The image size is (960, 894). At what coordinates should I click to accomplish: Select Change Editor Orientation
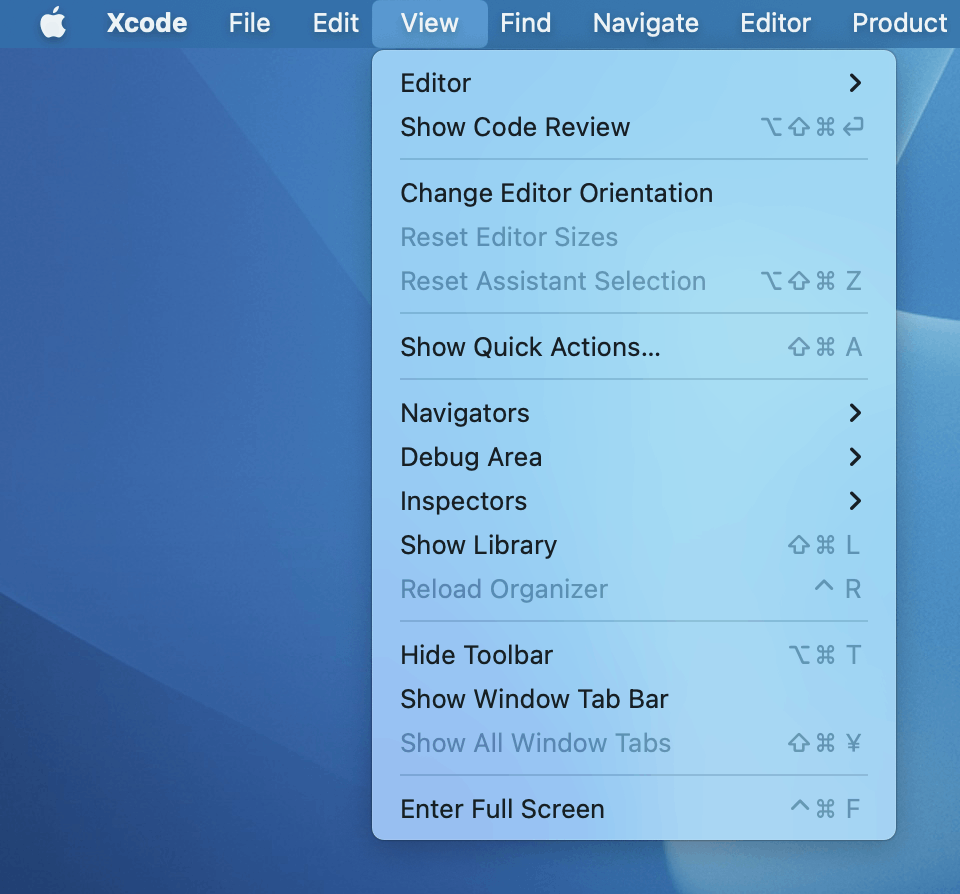pyautogui.click(x=634, y=193)
